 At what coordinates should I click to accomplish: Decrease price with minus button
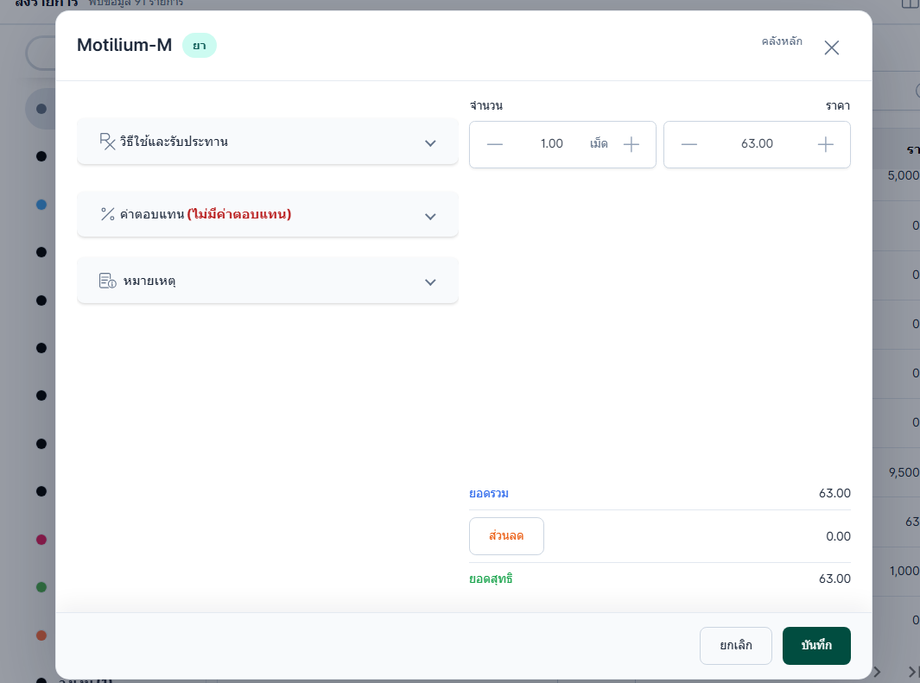click(689, 144)
